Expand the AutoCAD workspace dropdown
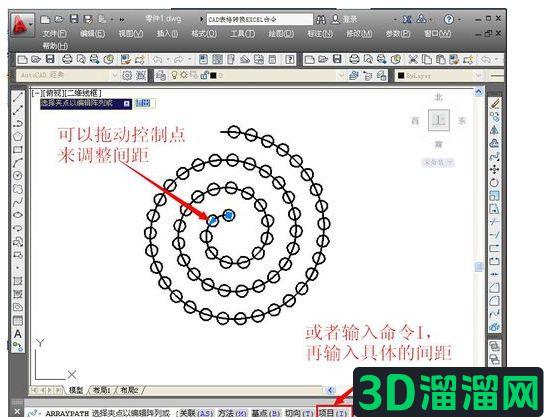This screenshot has width=544, height=417. [114, 75]
